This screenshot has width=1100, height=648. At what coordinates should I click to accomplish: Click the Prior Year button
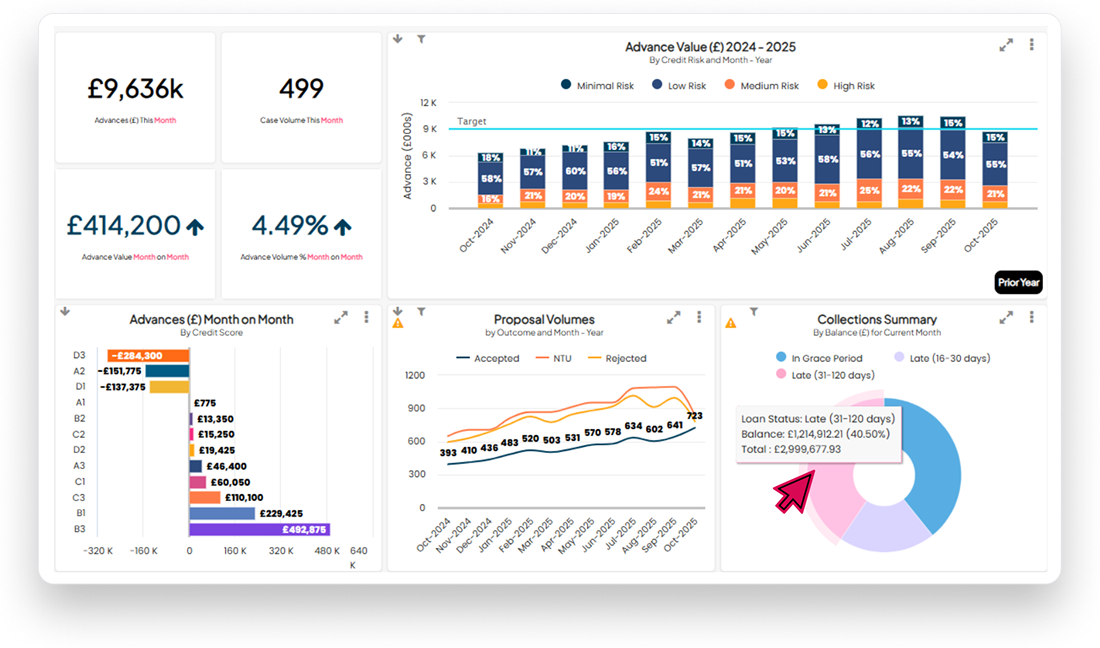[1019, 282]
